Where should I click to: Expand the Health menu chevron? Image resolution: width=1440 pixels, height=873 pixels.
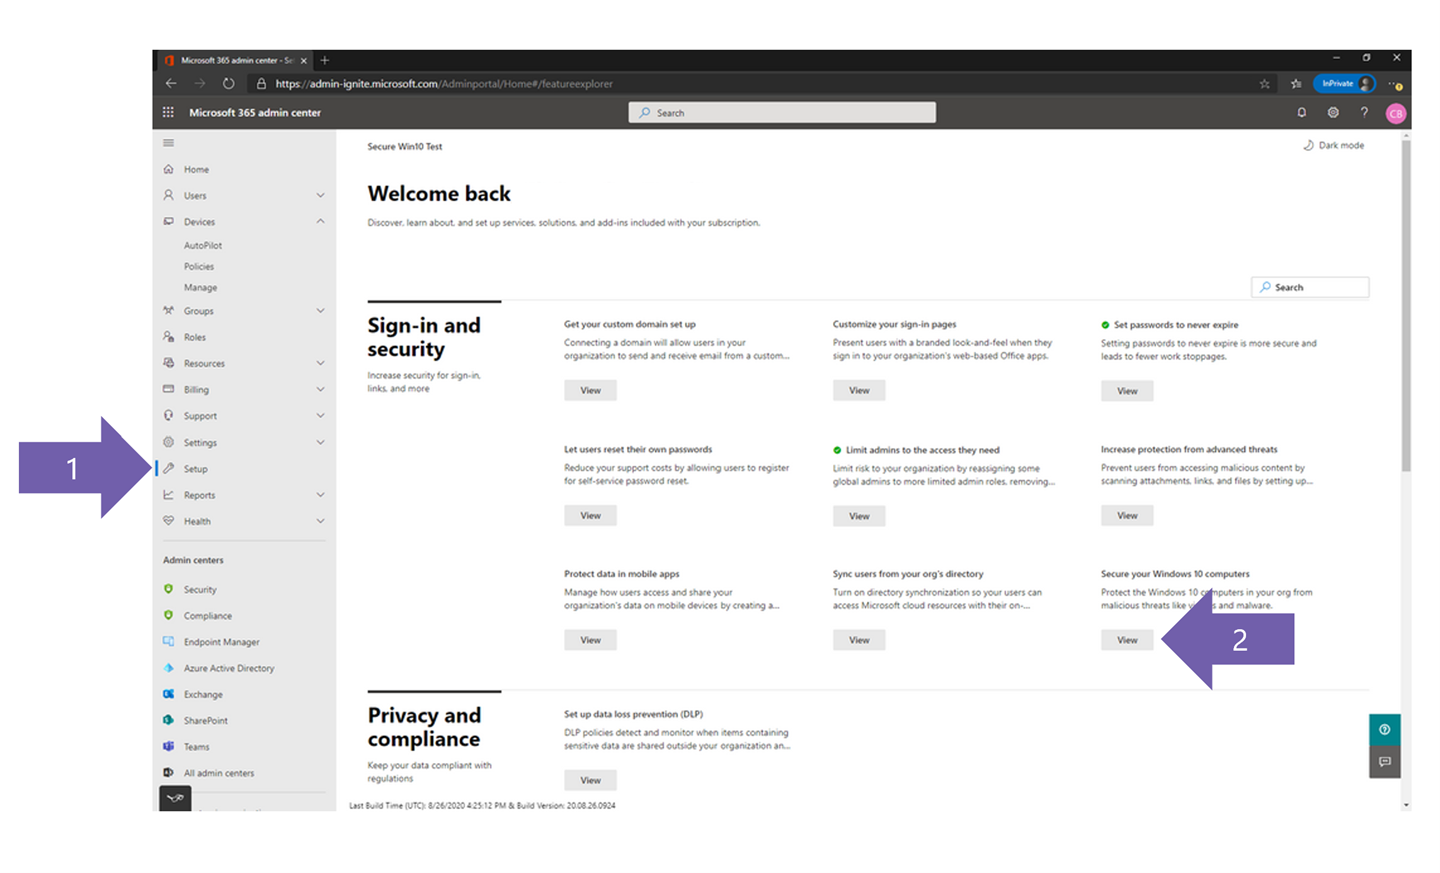click(x=320, y=521)
